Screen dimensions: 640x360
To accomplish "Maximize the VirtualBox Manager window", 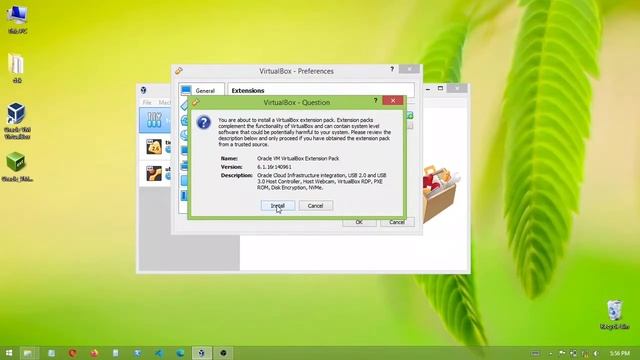I will (x=440, y=89).
